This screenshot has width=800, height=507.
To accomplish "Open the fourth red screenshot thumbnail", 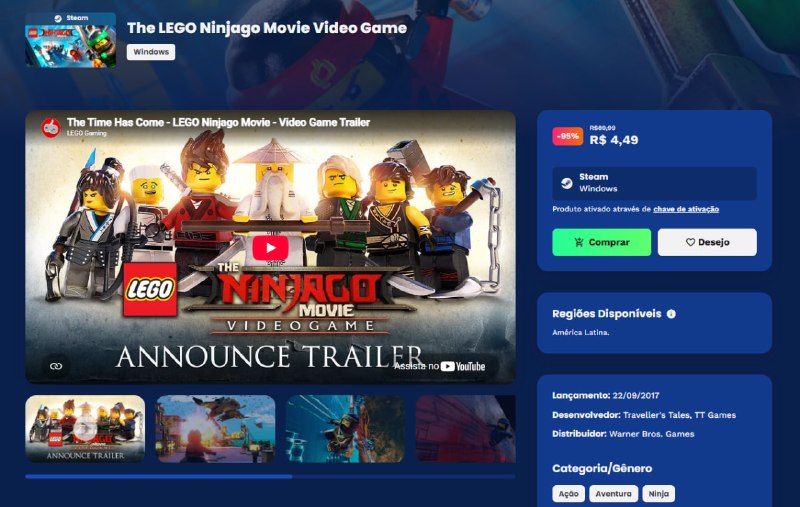I will 465,428.
